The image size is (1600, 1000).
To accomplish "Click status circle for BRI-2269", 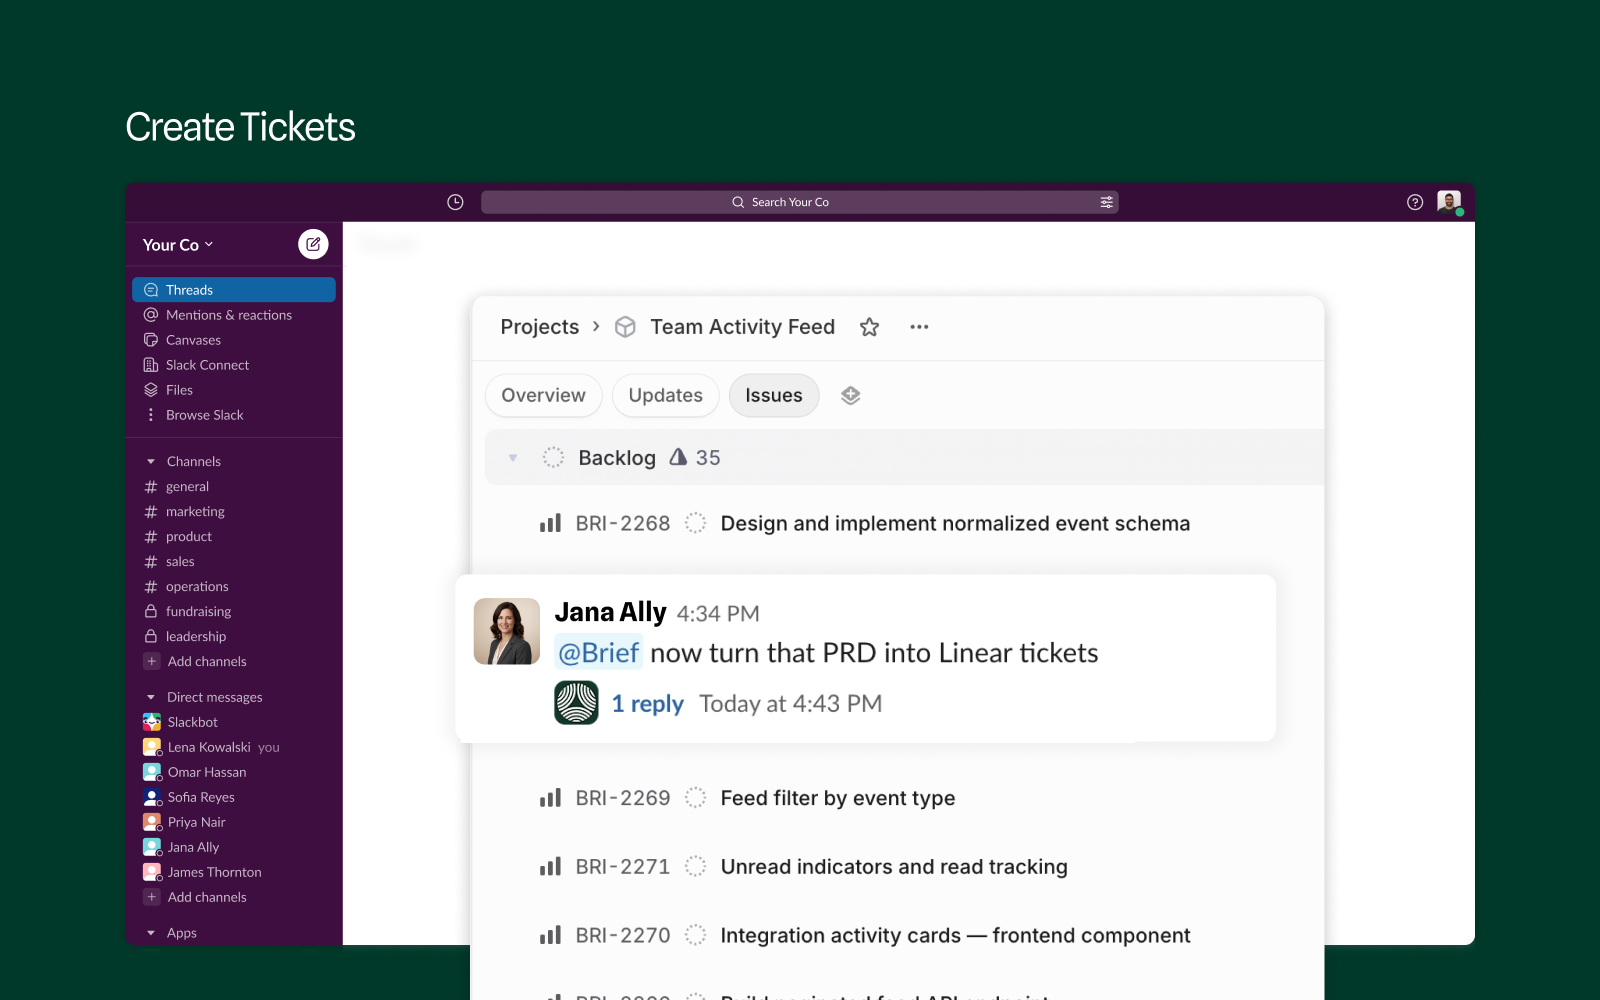I will (x=696, y=798).
